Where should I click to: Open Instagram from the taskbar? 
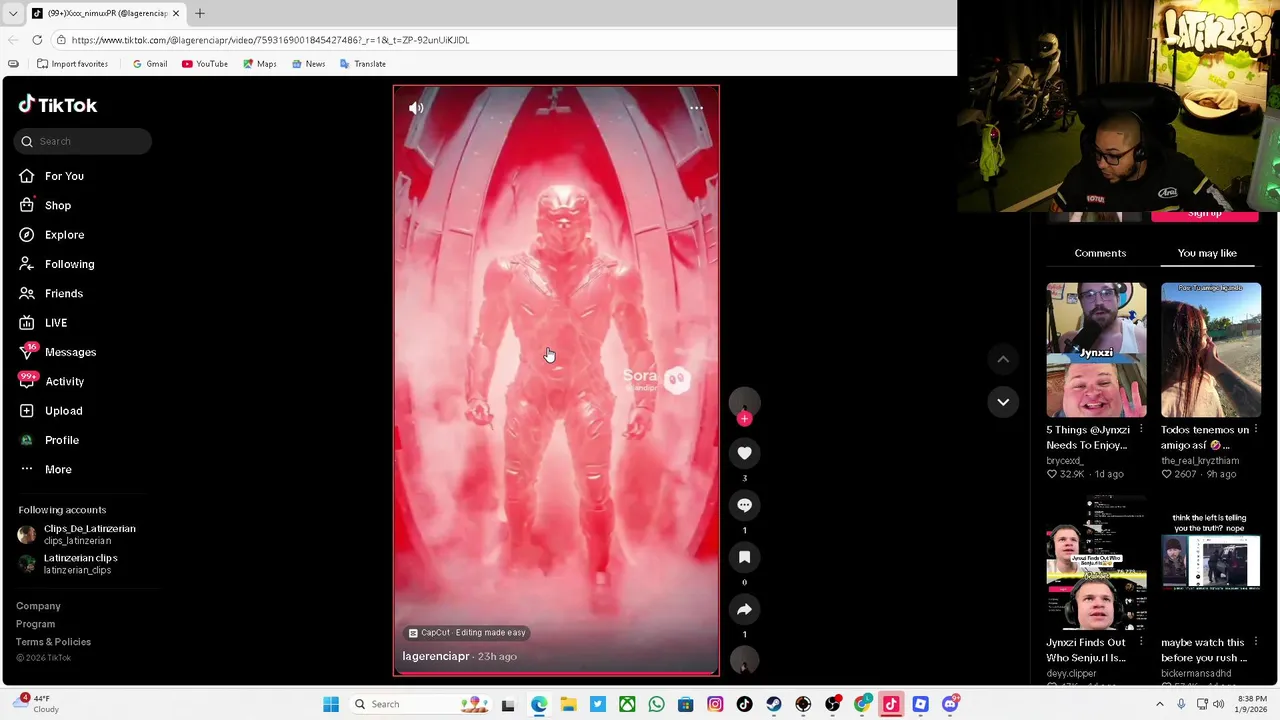click(715, 704)
